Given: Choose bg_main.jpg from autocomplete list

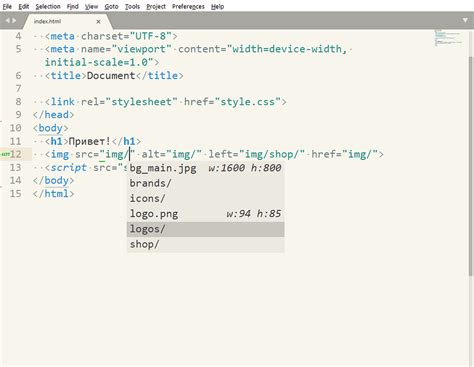Looking at the screenshot, I should pyautogui.click(x=205, y=168).
